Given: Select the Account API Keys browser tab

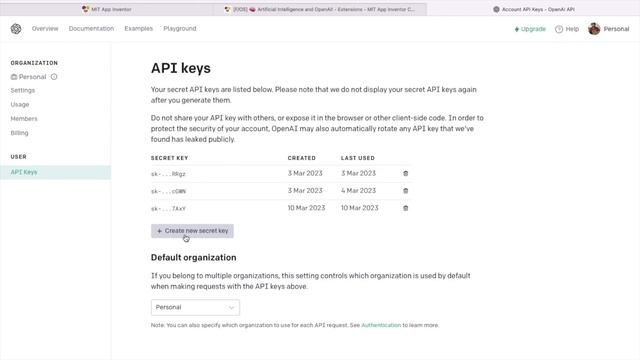Looking at the screenshot, I should [534, 9].
